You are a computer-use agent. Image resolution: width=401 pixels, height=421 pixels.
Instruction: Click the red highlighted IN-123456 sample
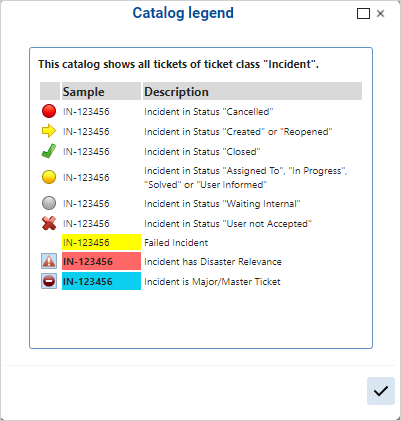[101, 261]
